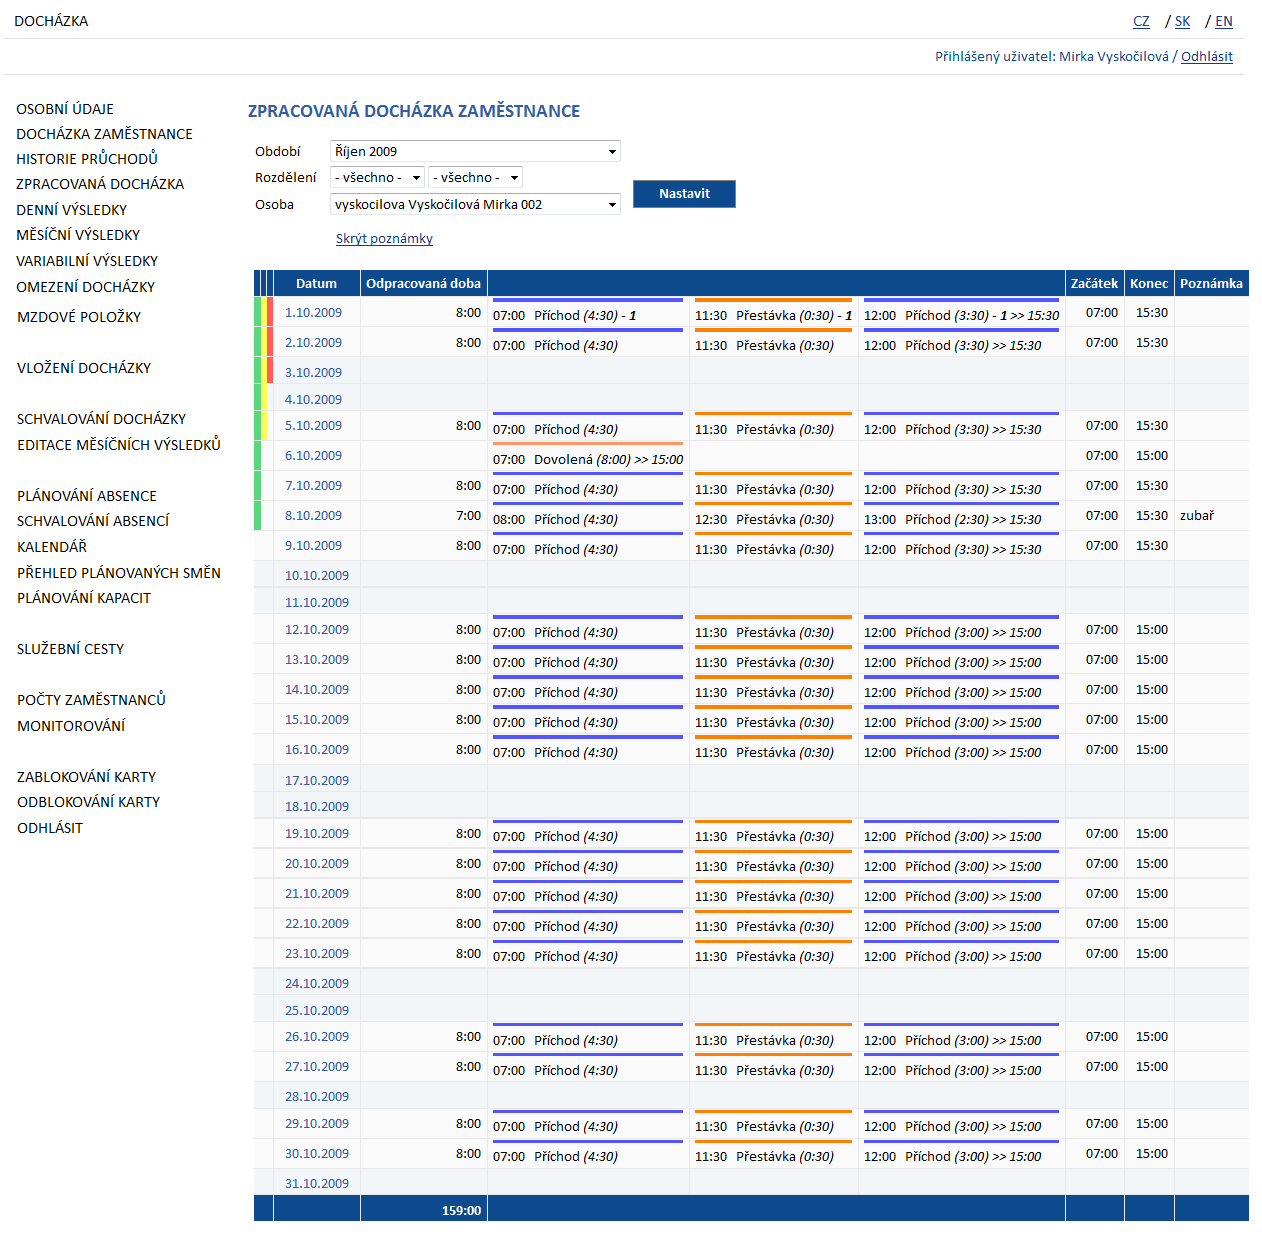The image size is (1262, 1234).
Task: Go to MONITOROVÁNÍ
Action: [x=71, y=726]
